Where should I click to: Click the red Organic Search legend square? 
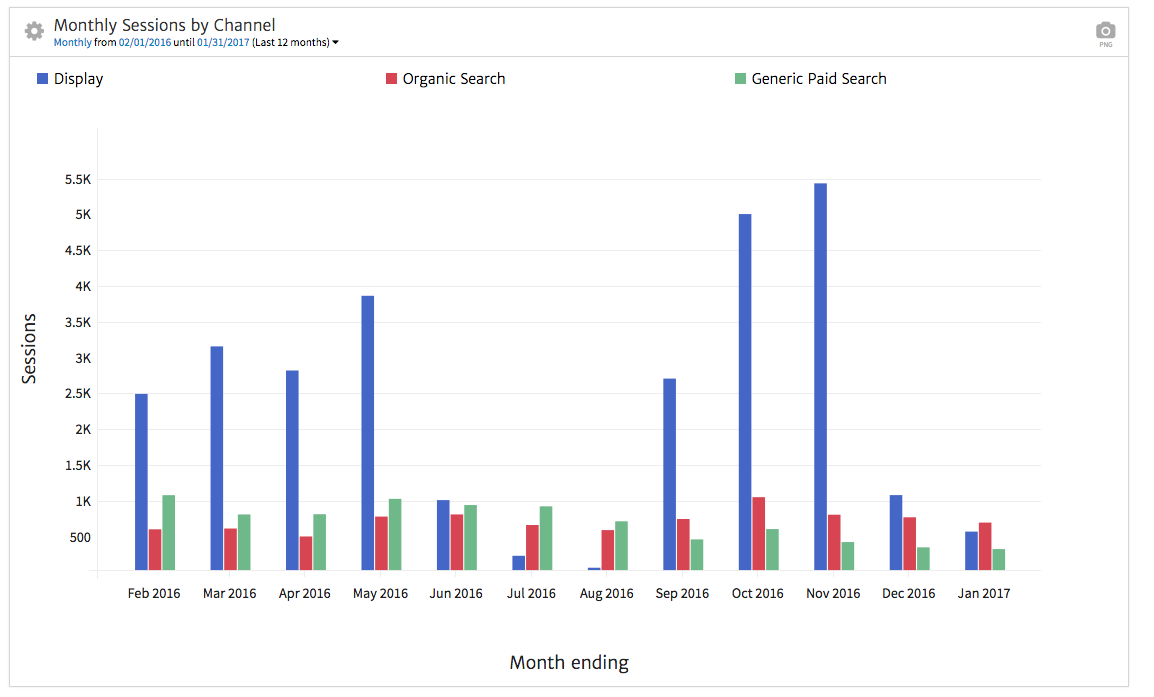392,79
